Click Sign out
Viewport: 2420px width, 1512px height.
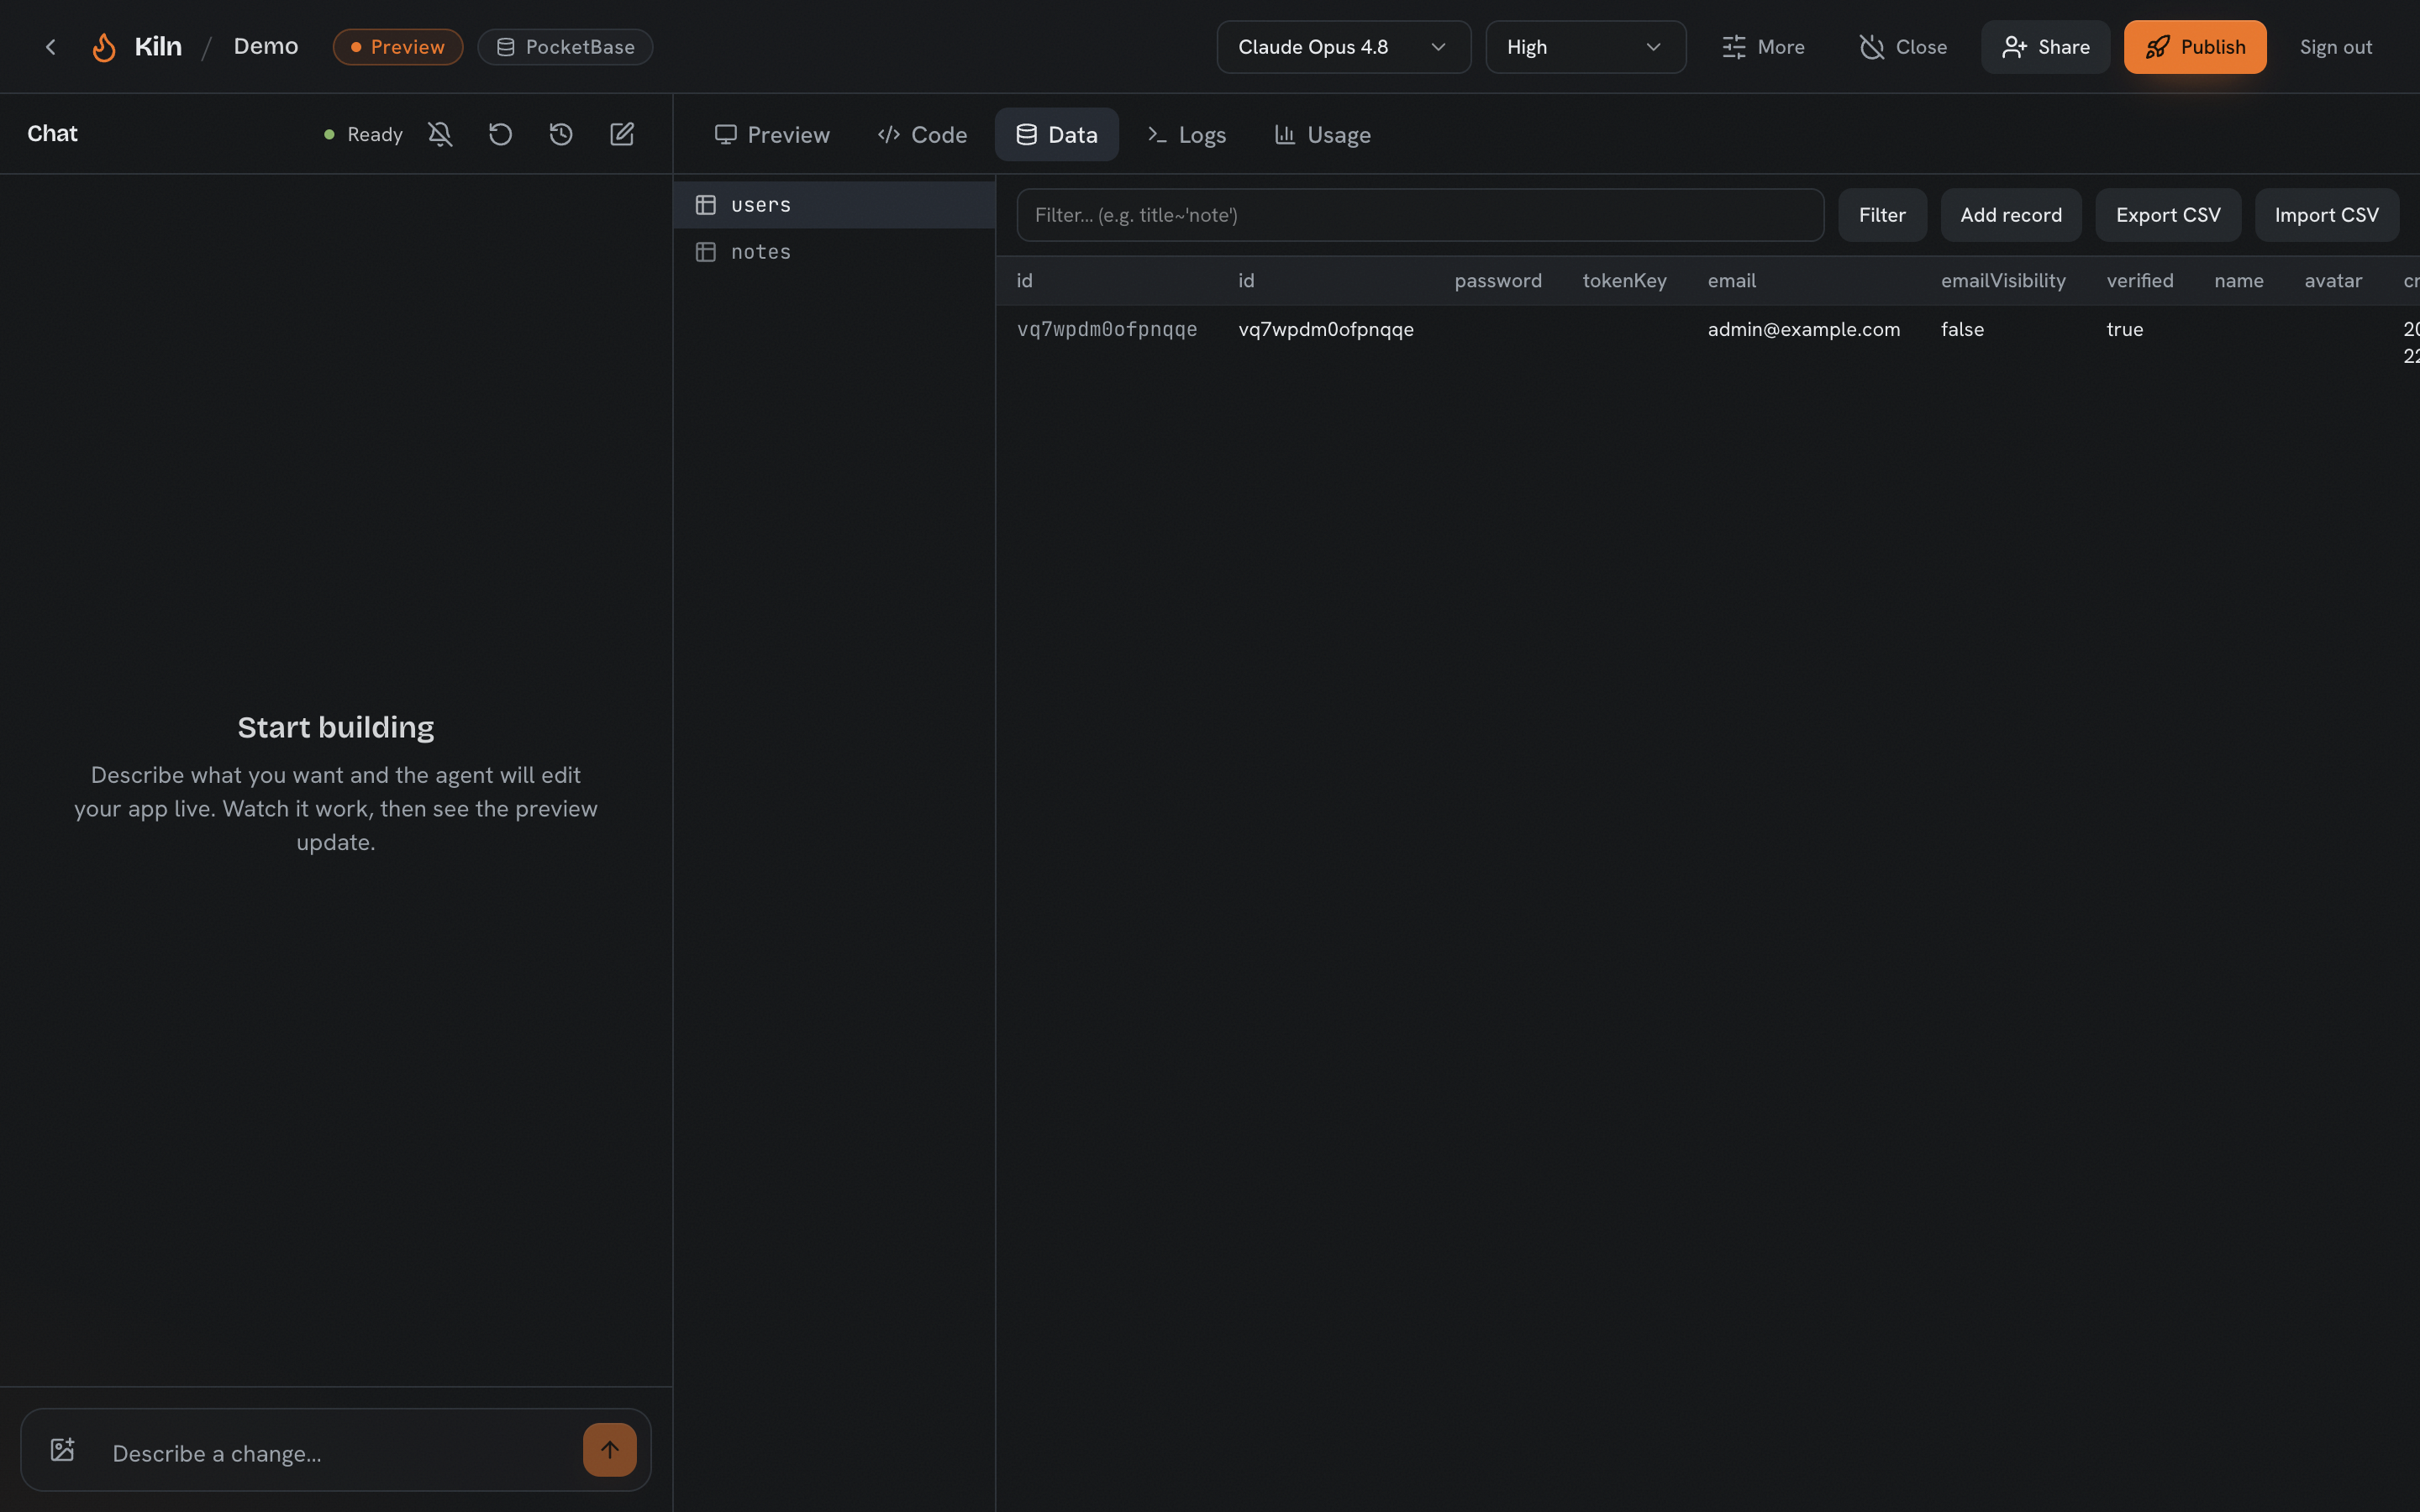(x=2335, y=47)
